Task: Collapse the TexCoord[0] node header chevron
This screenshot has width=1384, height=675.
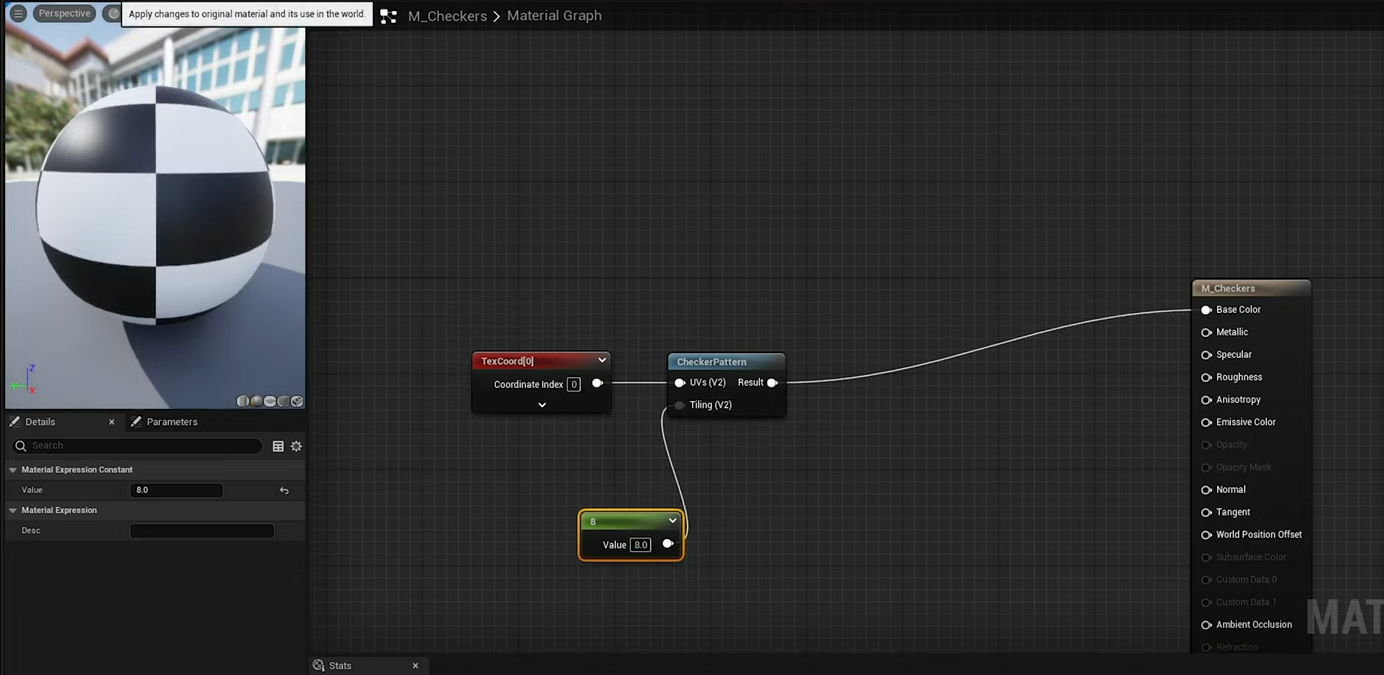Action: click(602, 360)
